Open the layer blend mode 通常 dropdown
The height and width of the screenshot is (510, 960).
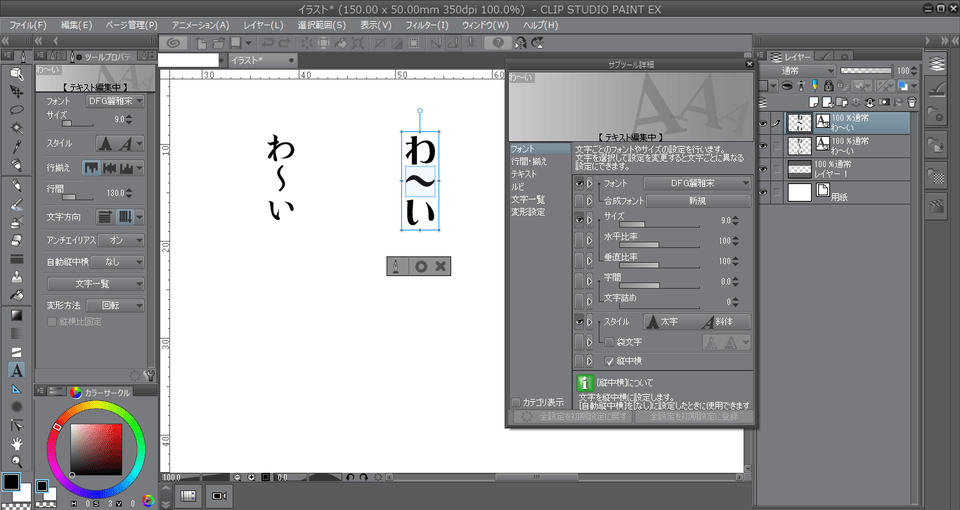click(x=799, y=72)
